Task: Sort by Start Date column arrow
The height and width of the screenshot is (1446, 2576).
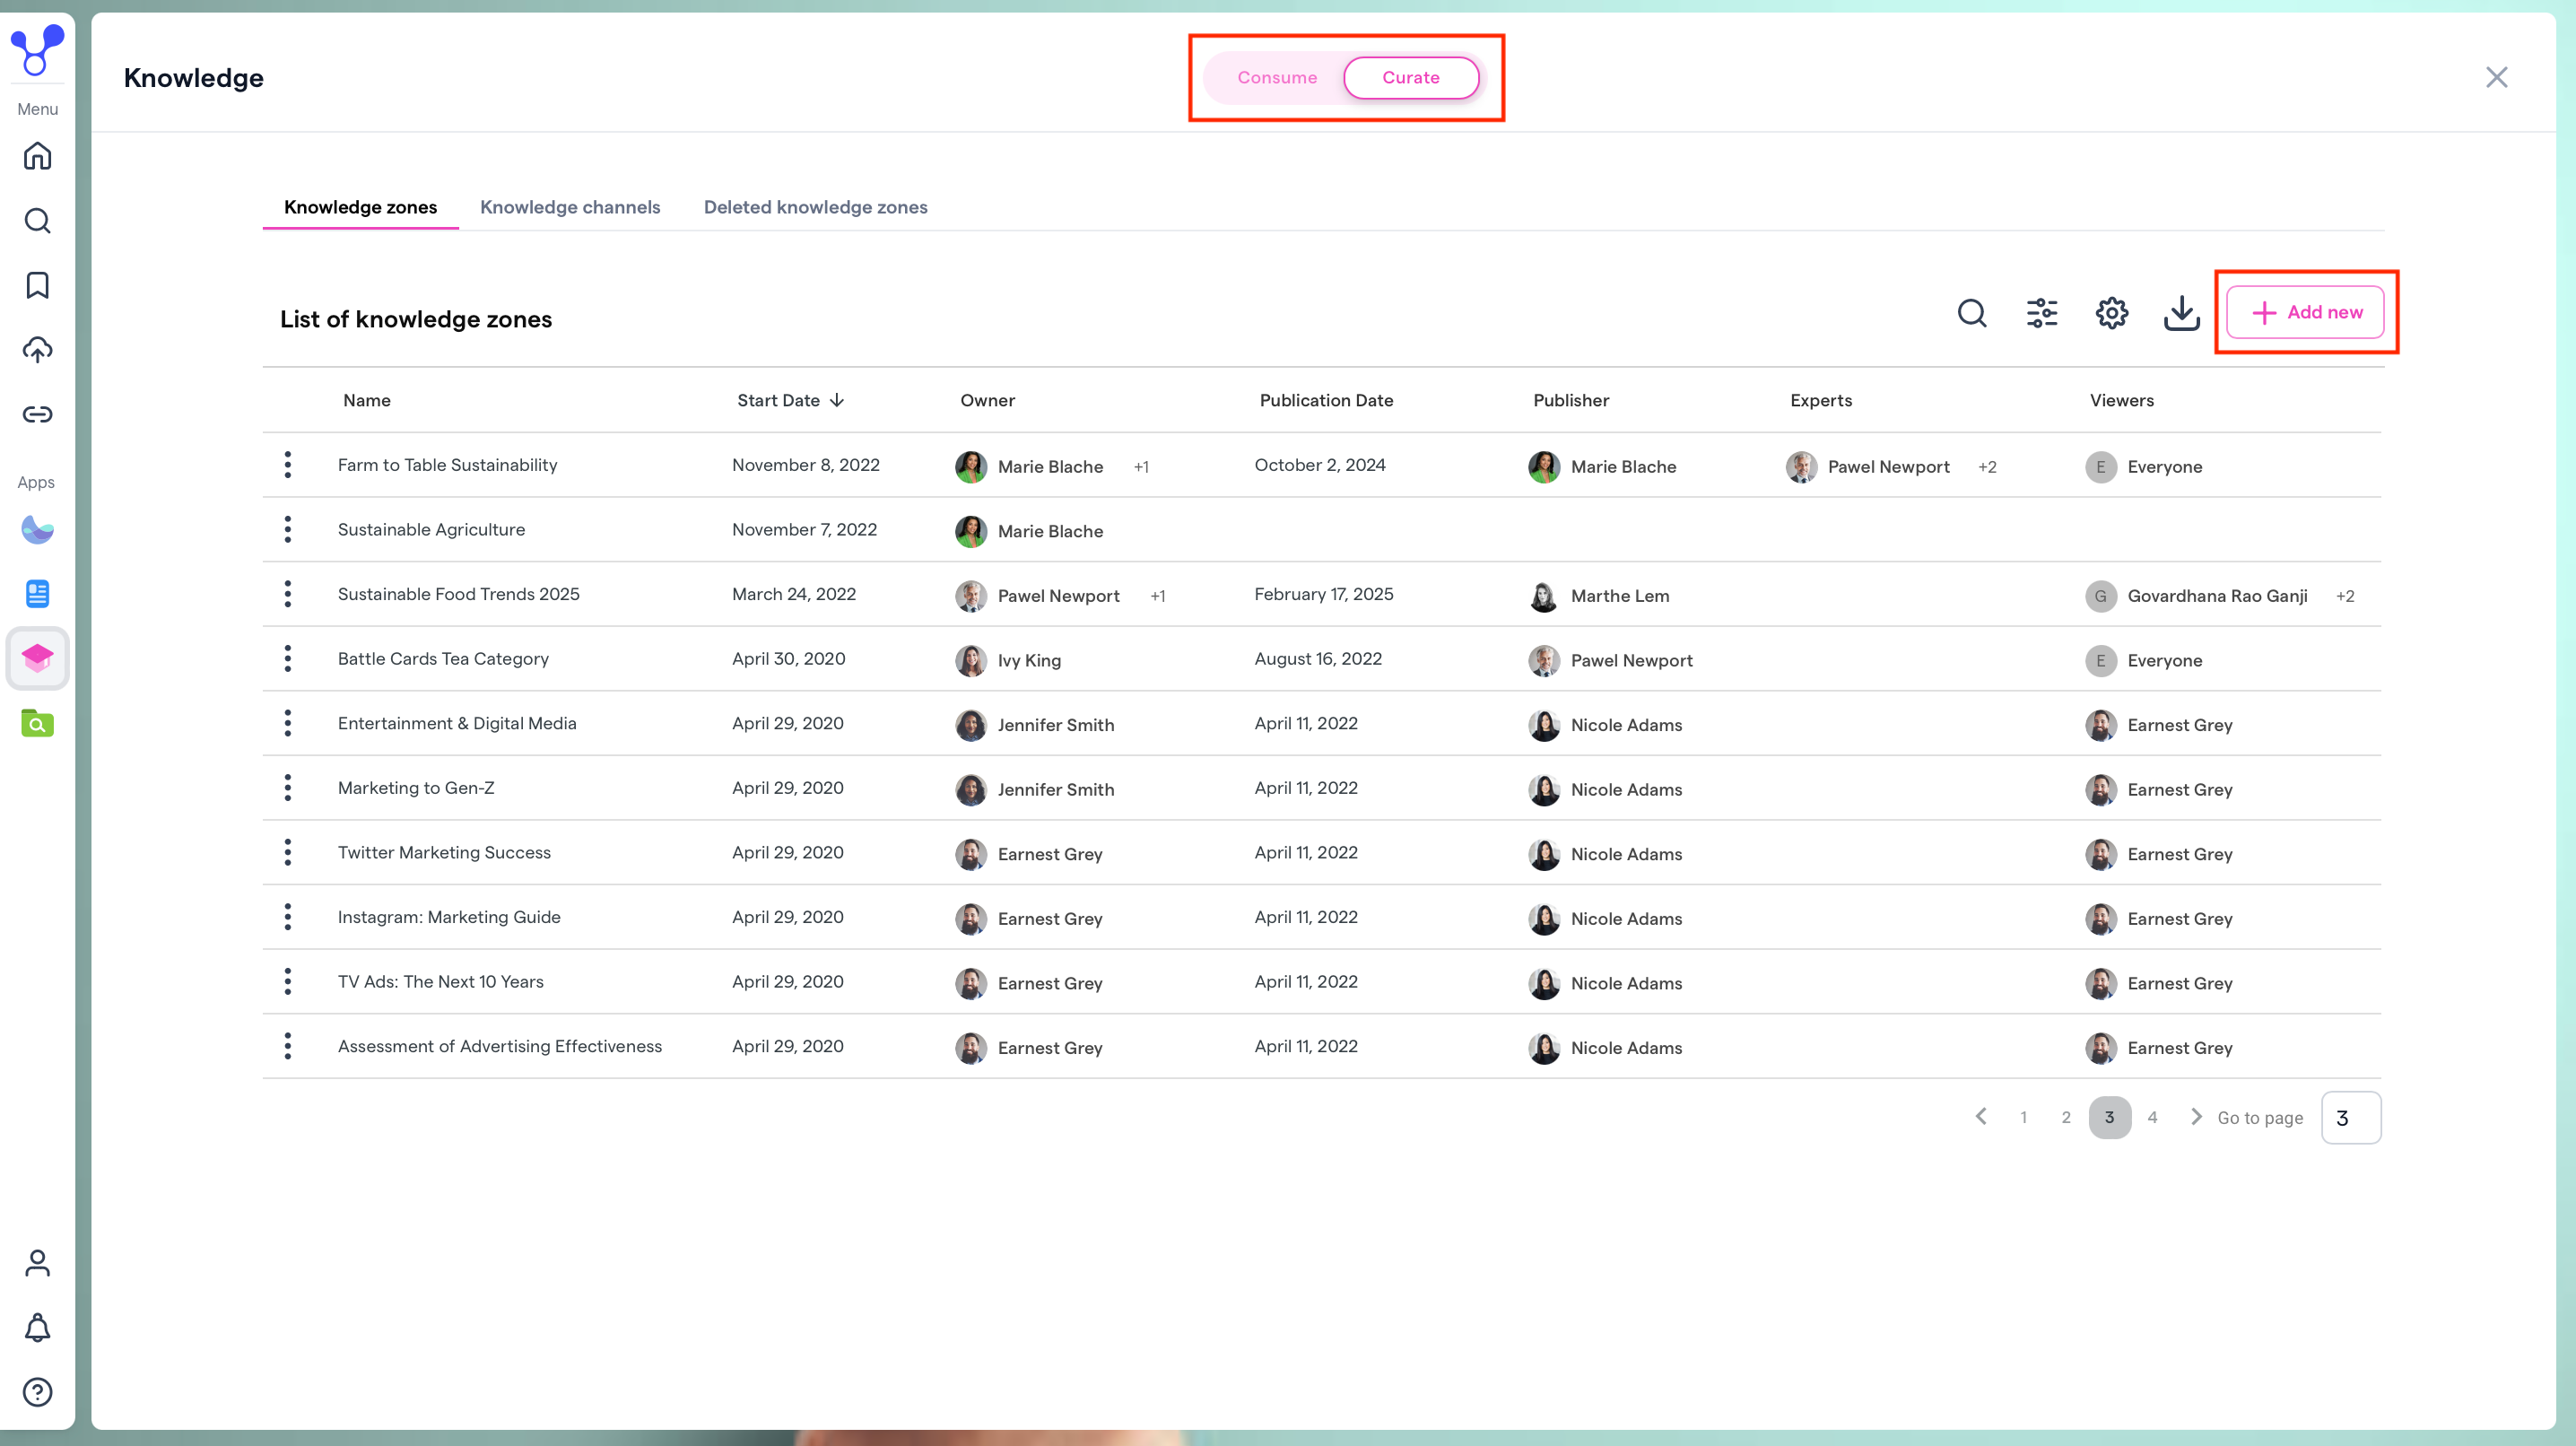Action: click(837, 400)
